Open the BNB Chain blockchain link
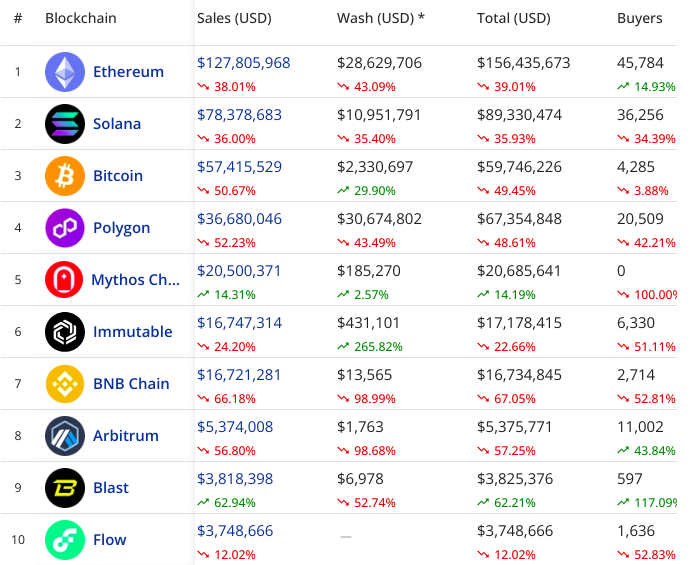Image resolution: width=692 pixels, height=565 pixels. click(x=131, y=384)
